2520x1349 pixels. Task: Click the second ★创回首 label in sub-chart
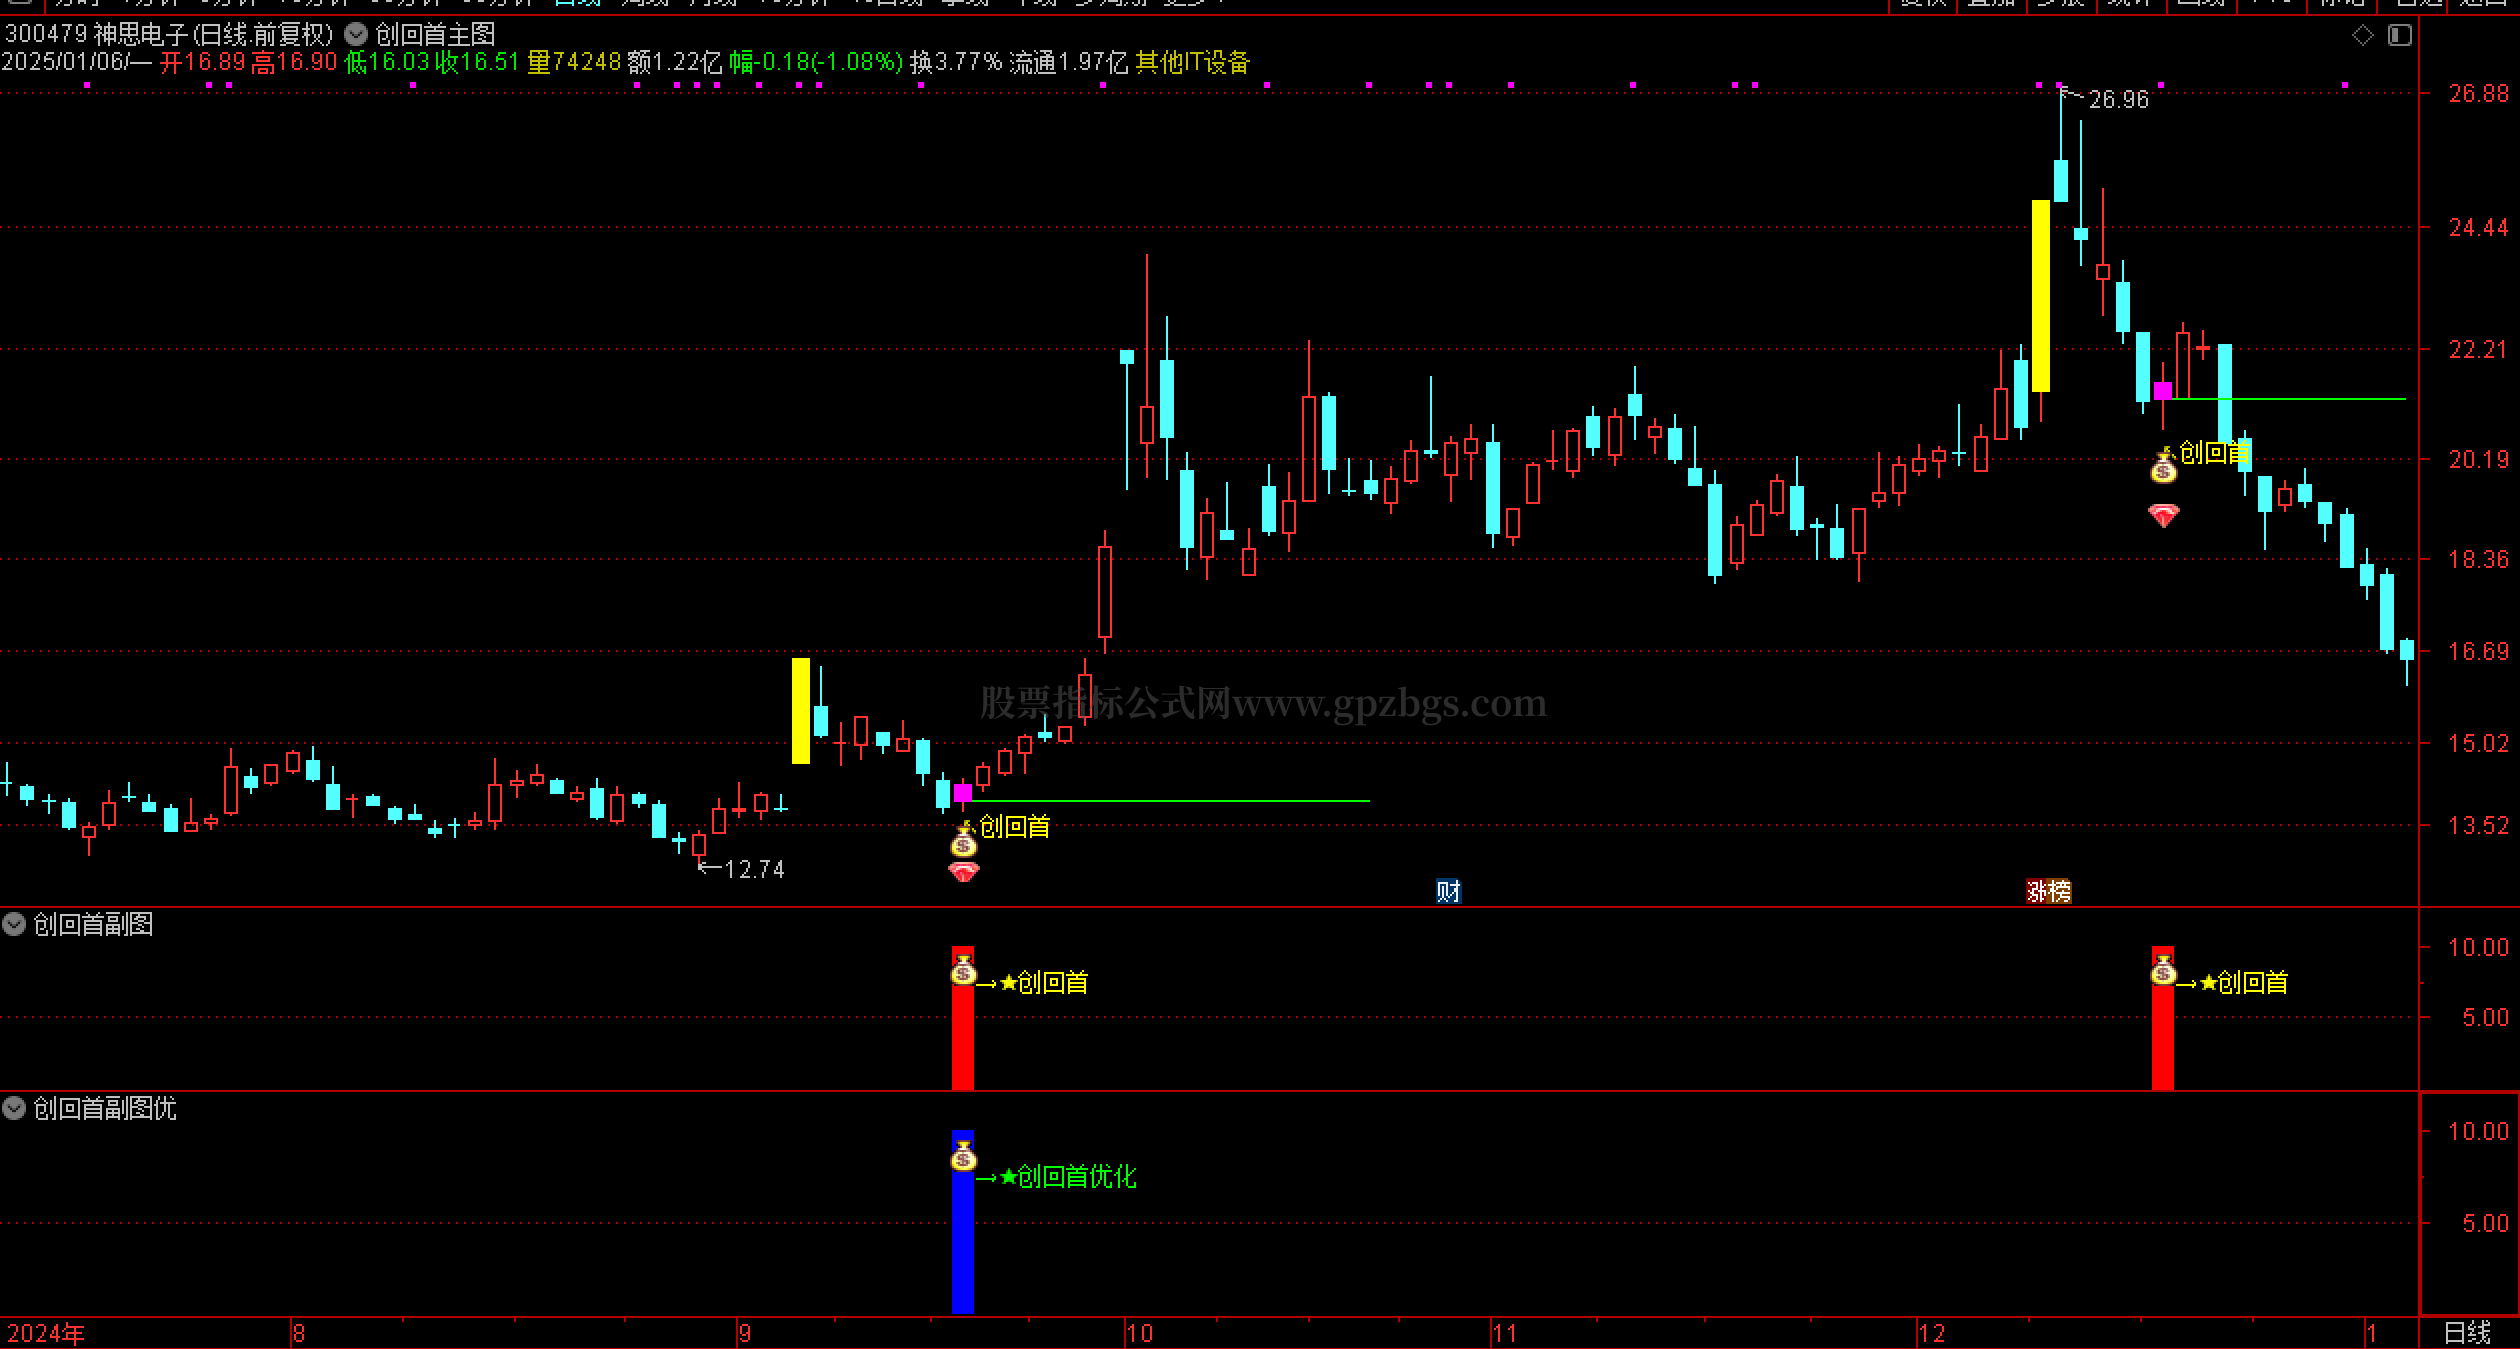point(2244,983)
